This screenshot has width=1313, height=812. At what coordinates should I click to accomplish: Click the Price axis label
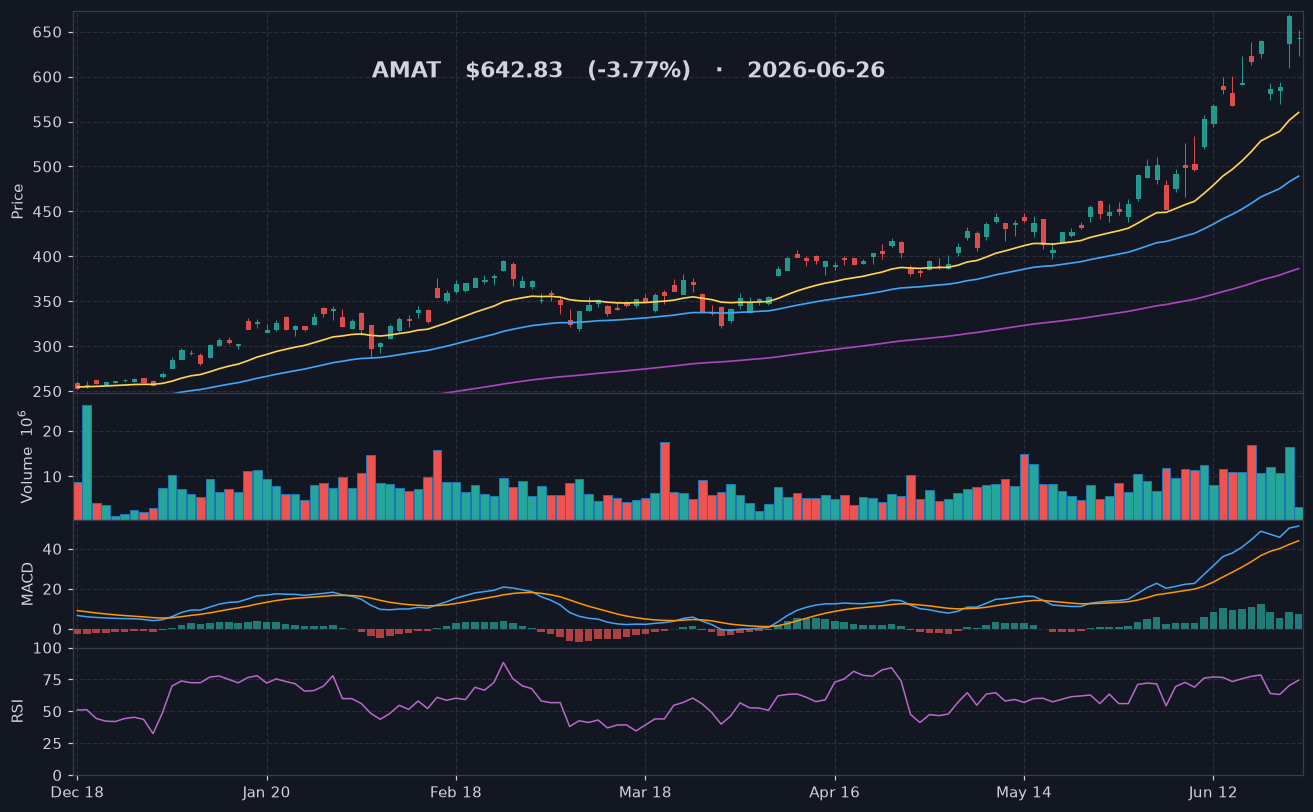tap(18, 201)
